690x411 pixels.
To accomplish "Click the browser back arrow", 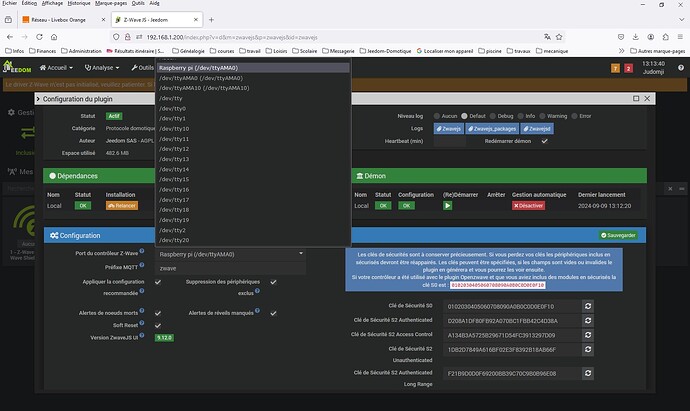I will click(x=10, y=37).
